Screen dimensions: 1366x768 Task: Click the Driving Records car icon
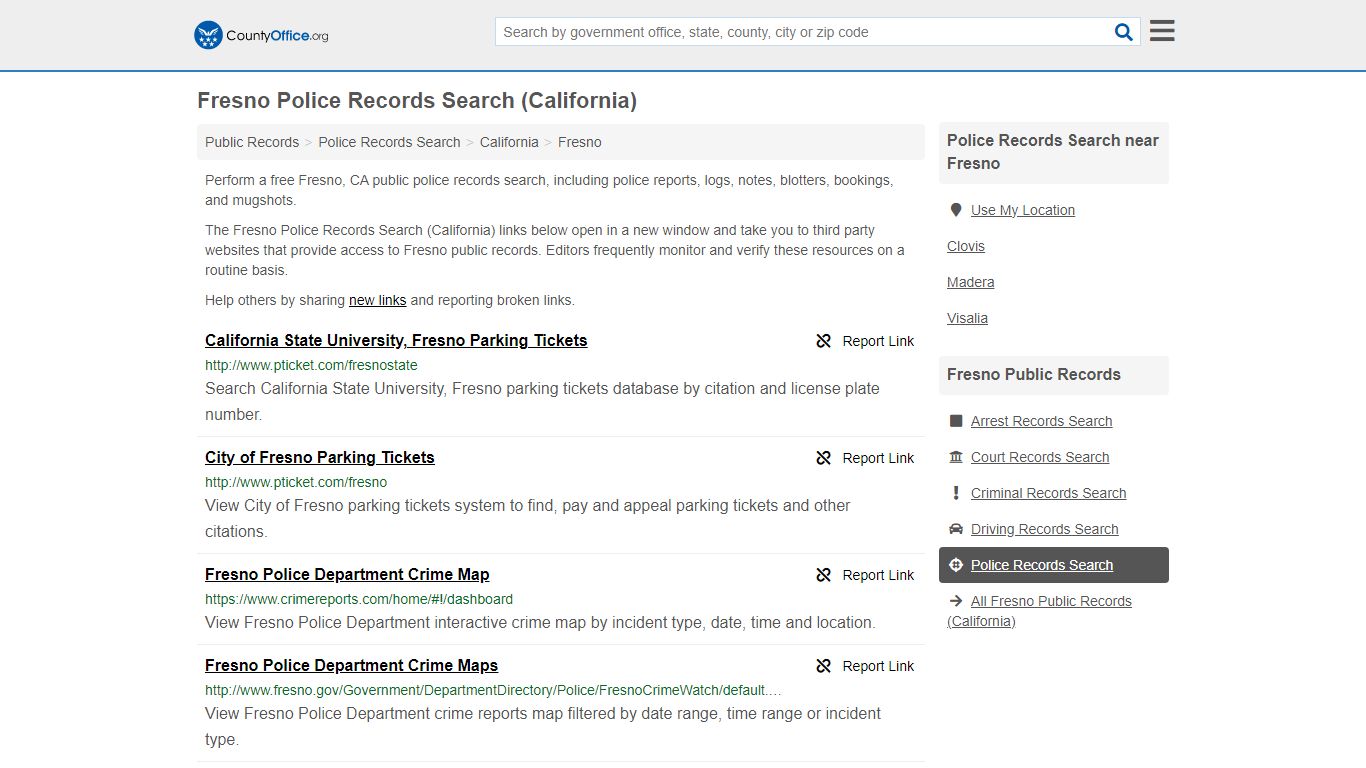coord(956,529)
